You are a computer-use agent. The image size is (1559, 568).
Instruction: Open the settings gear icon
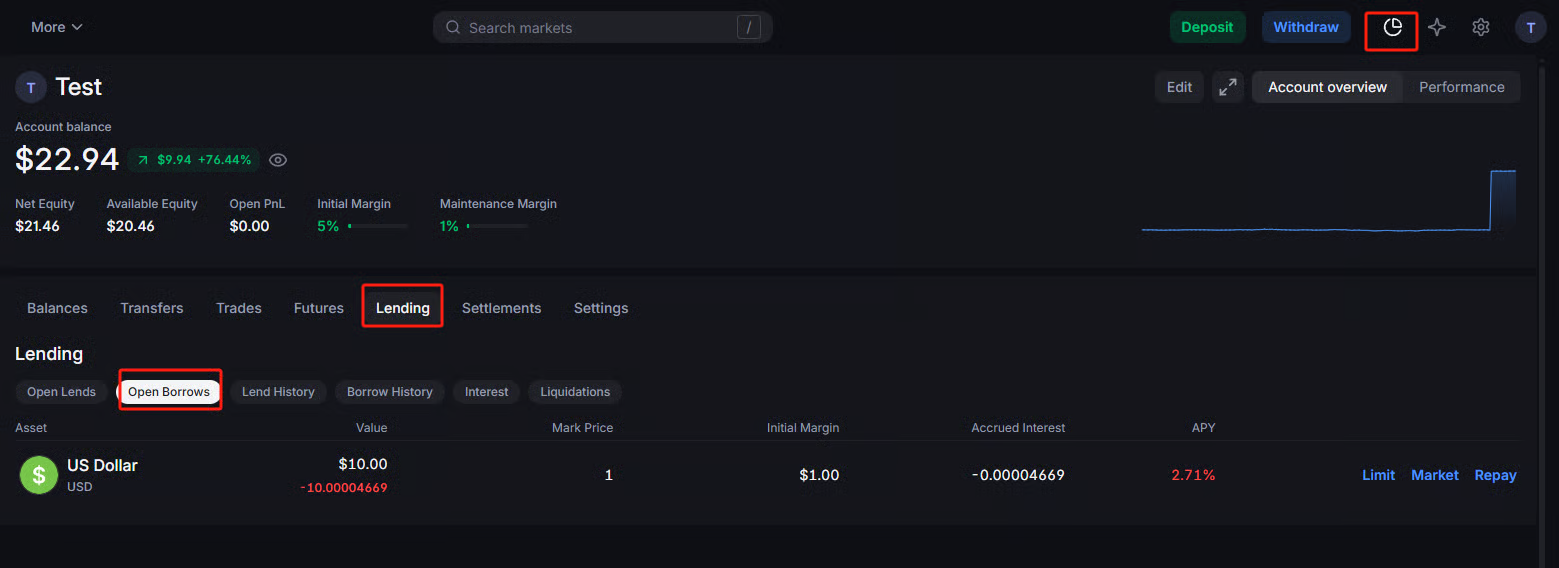[1481, 28]
